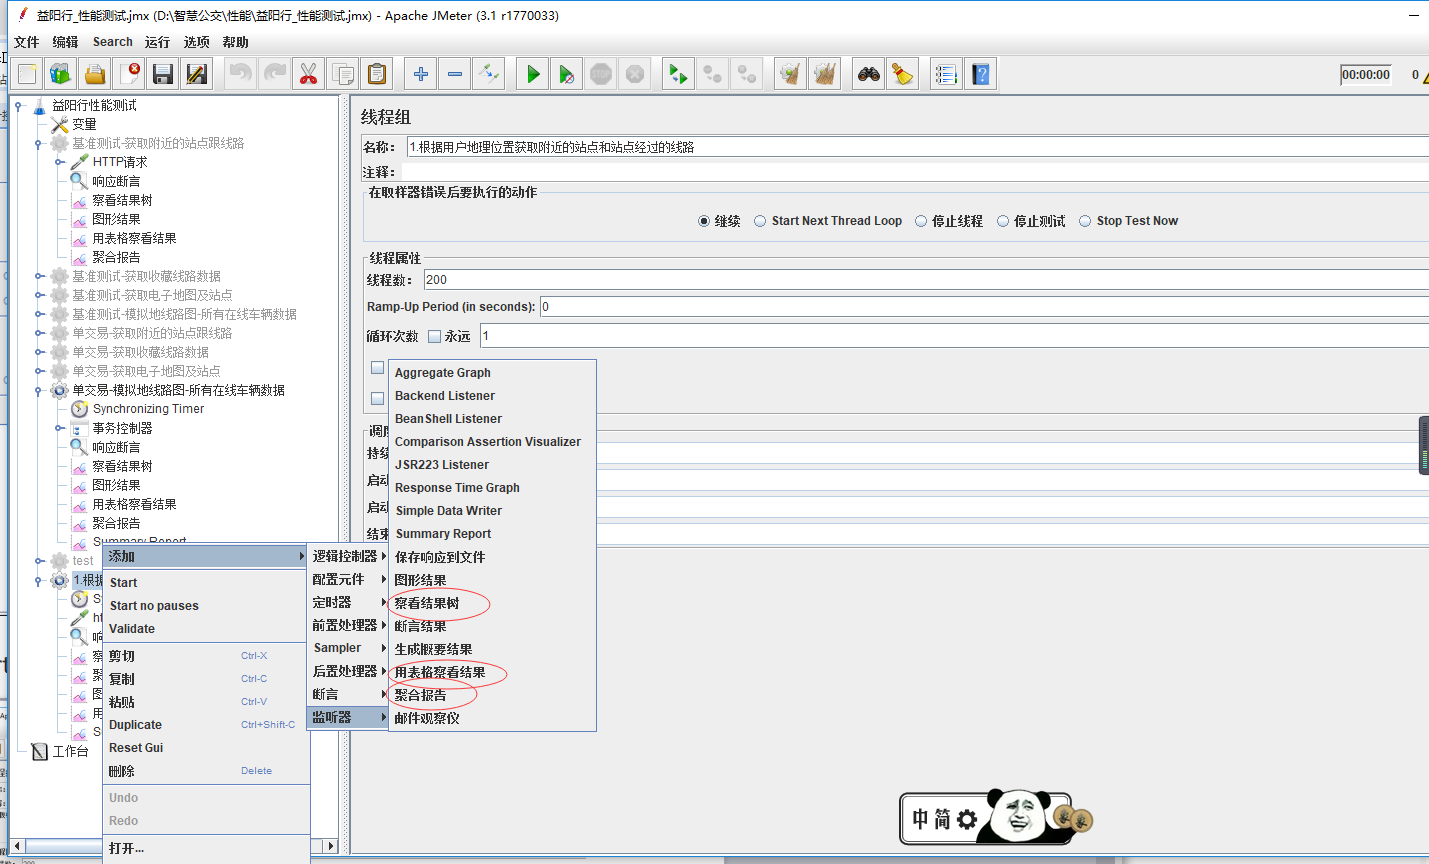Image resolution: width=1429 pixels, height=864 pixels.
Task: Click the Paste clipboard toolbar icon
Action: [x=376, y=74]
